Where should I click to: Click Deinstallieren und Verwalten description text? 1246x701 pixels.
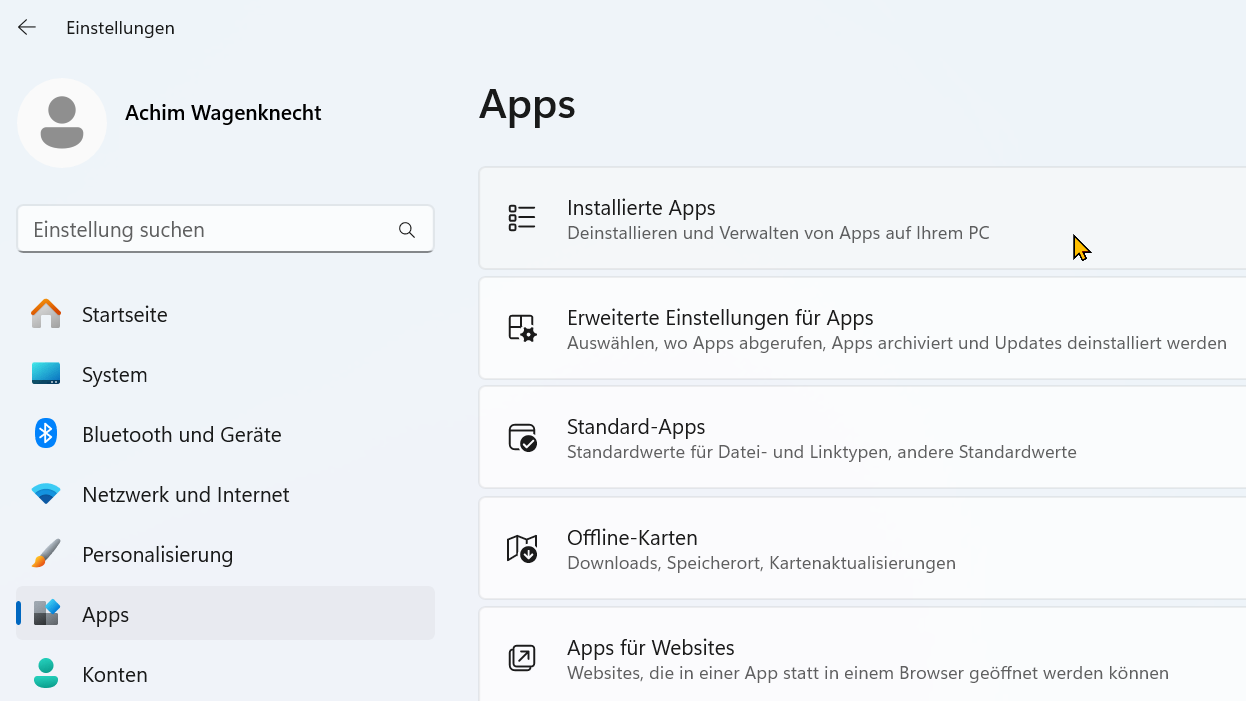click(x=778, y=233)
